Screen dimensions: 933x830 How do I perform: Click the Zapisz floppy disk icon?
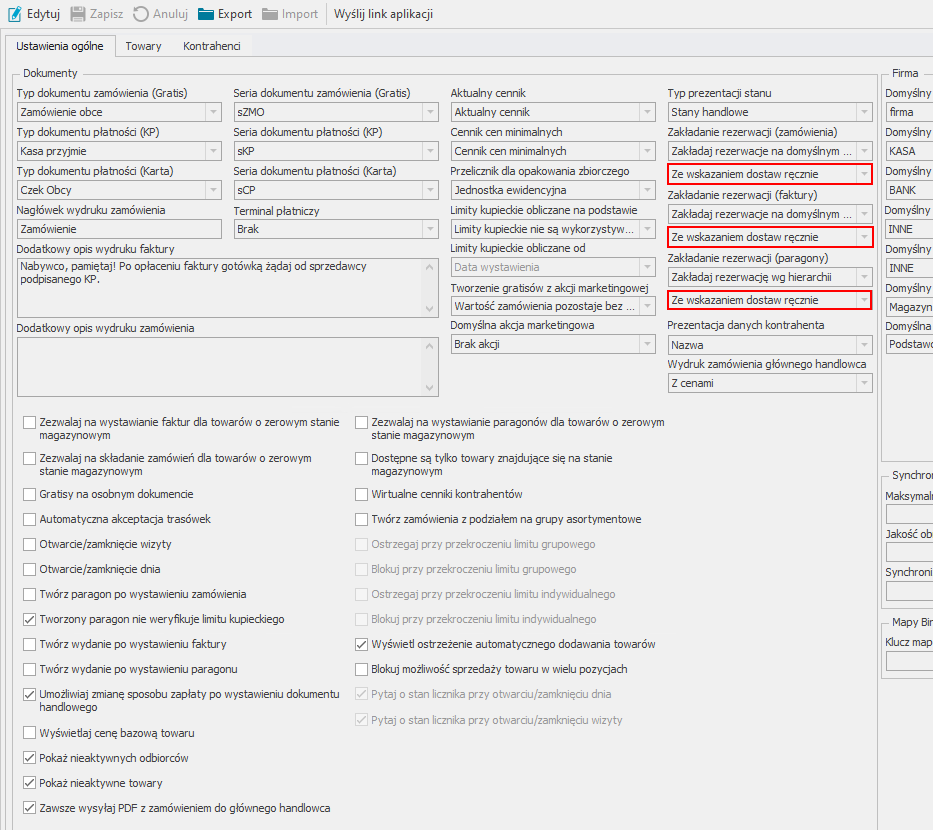[x=78, y=14]
